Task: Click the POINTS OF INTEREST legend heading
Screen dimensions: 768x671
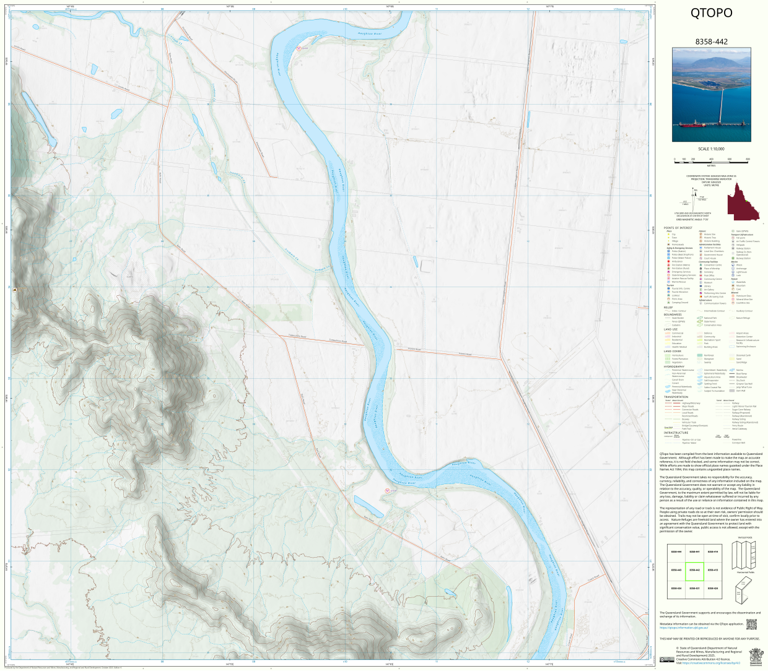Action: [x=678, y=228]
